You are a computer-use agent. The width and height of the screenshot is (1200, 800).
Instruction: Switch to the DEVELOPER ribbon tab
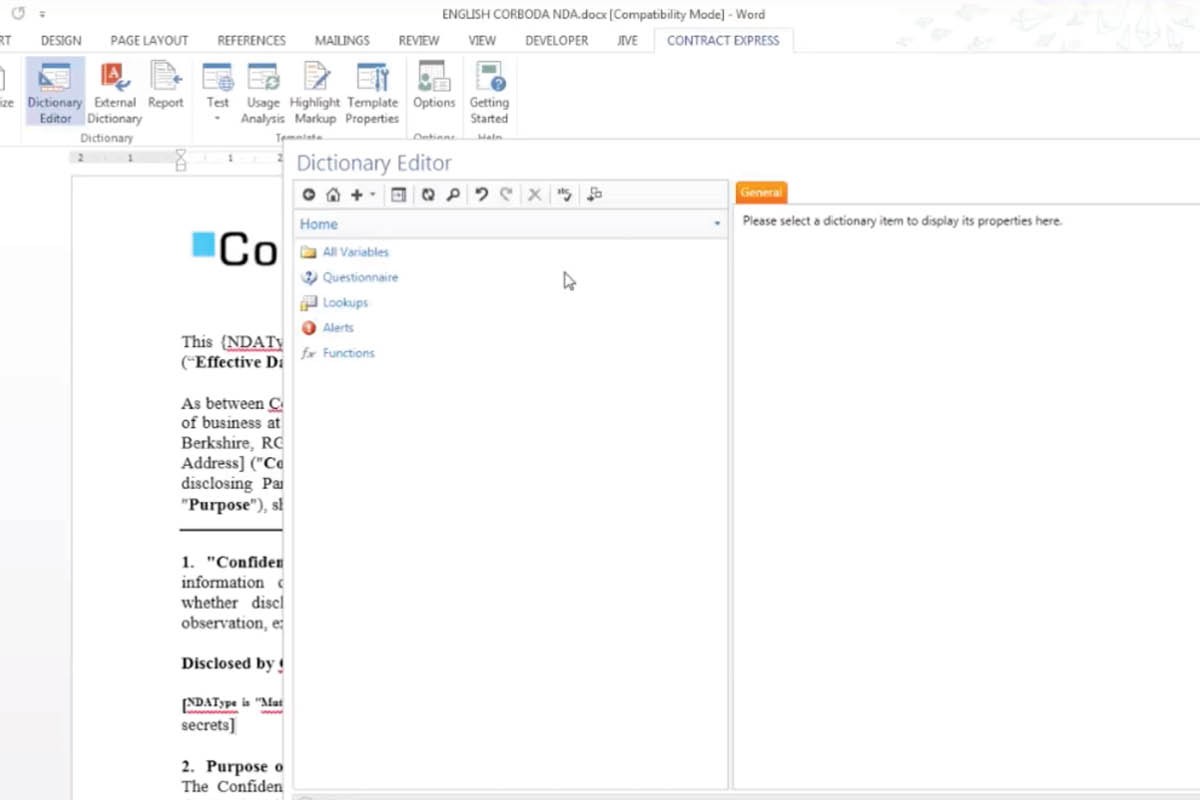pos(556,41)
